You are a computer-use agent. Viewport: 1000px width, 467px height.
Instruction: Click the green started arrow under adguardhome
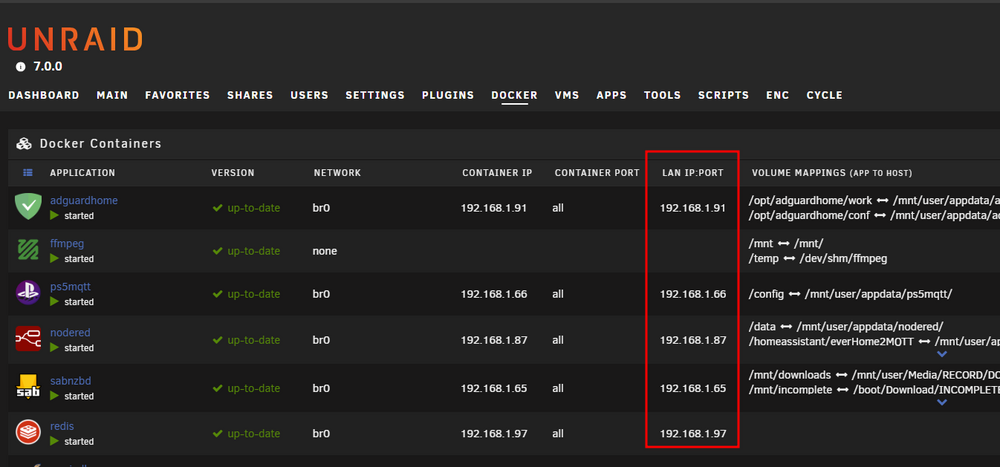pos(54,216)
